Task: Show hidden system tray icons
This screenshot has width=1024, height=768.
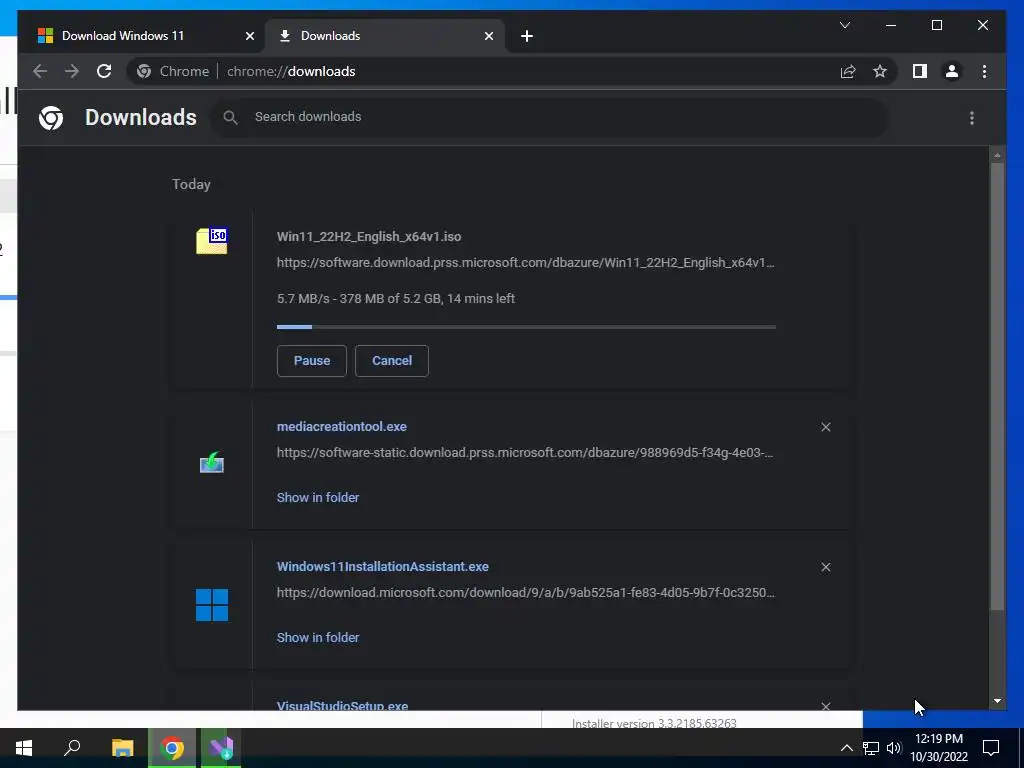Action: [846, 748]
